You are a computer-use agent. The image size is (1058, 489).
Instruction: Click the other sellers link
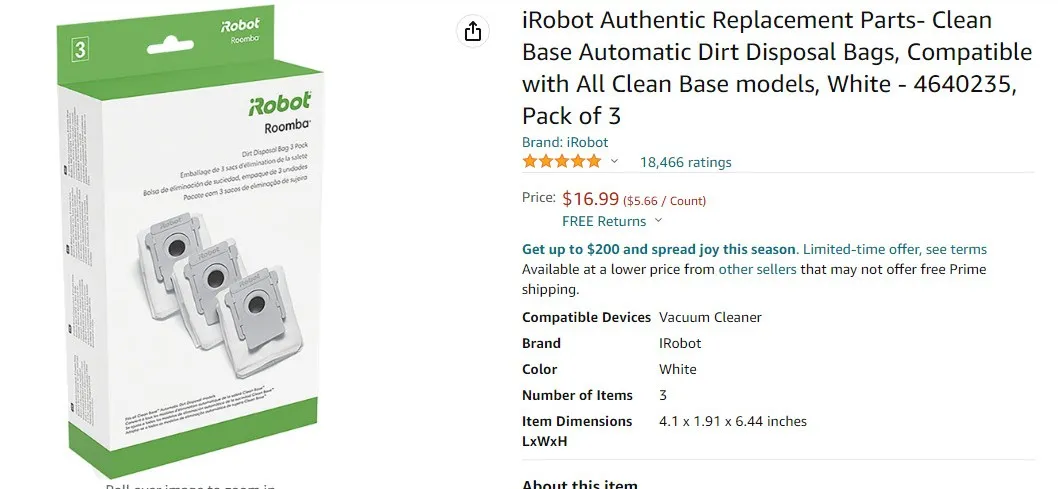(757, 269)
